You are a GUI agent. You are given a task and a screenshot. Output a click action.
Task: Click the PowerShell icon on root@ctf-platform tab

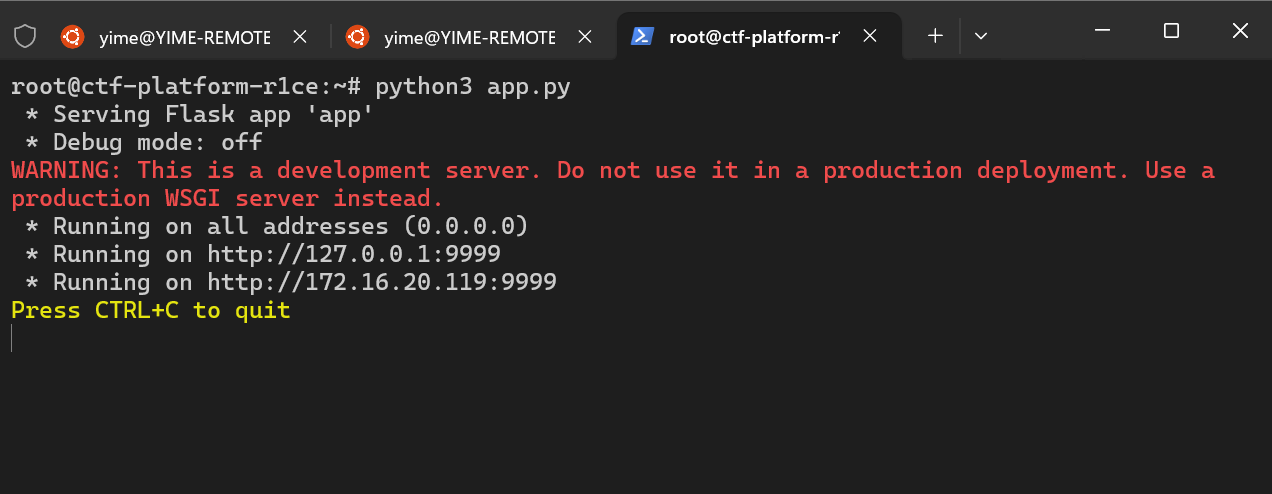pos(642,37)
